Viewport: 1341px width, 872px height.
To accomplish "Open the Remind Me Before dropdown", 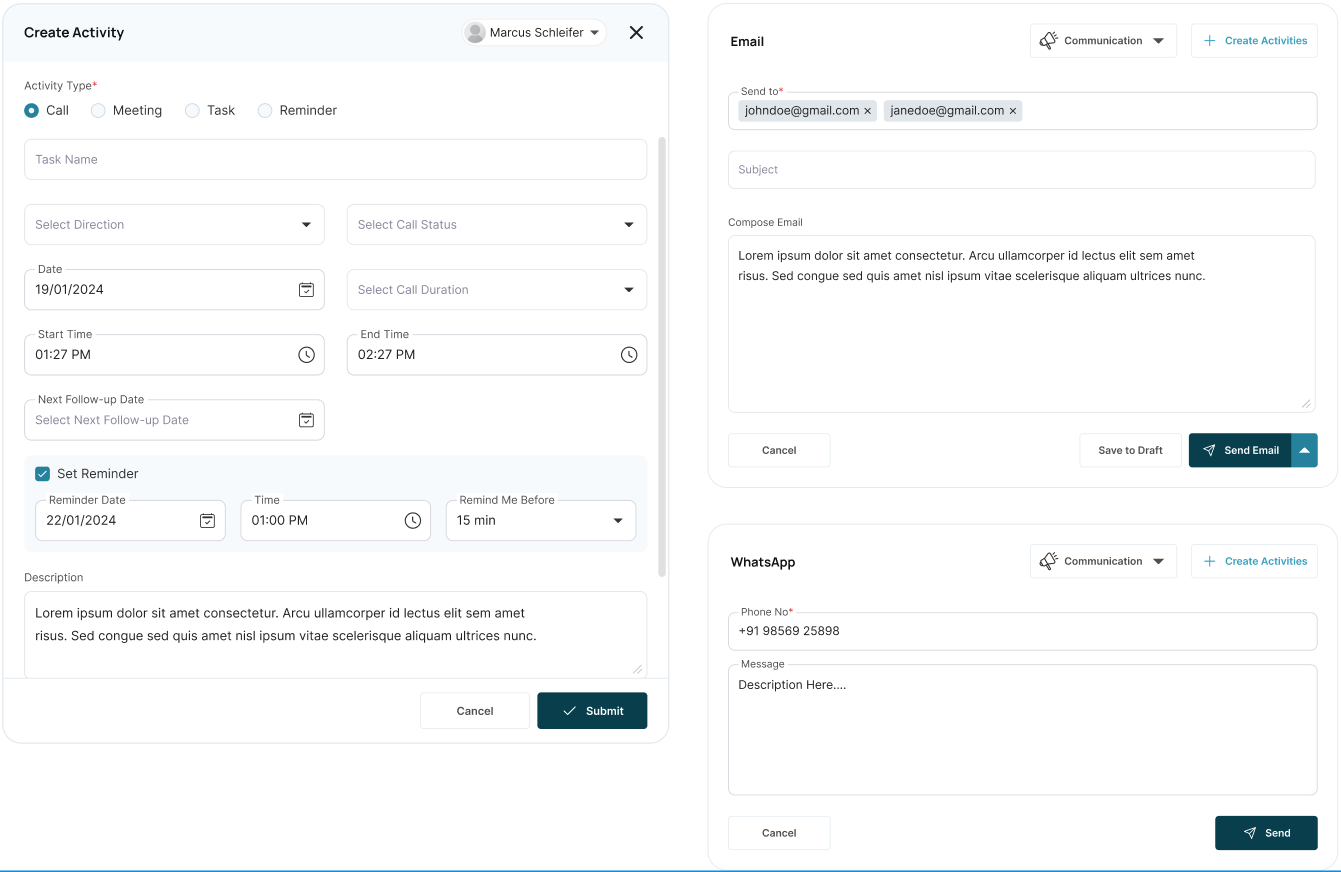I will 617,521.
